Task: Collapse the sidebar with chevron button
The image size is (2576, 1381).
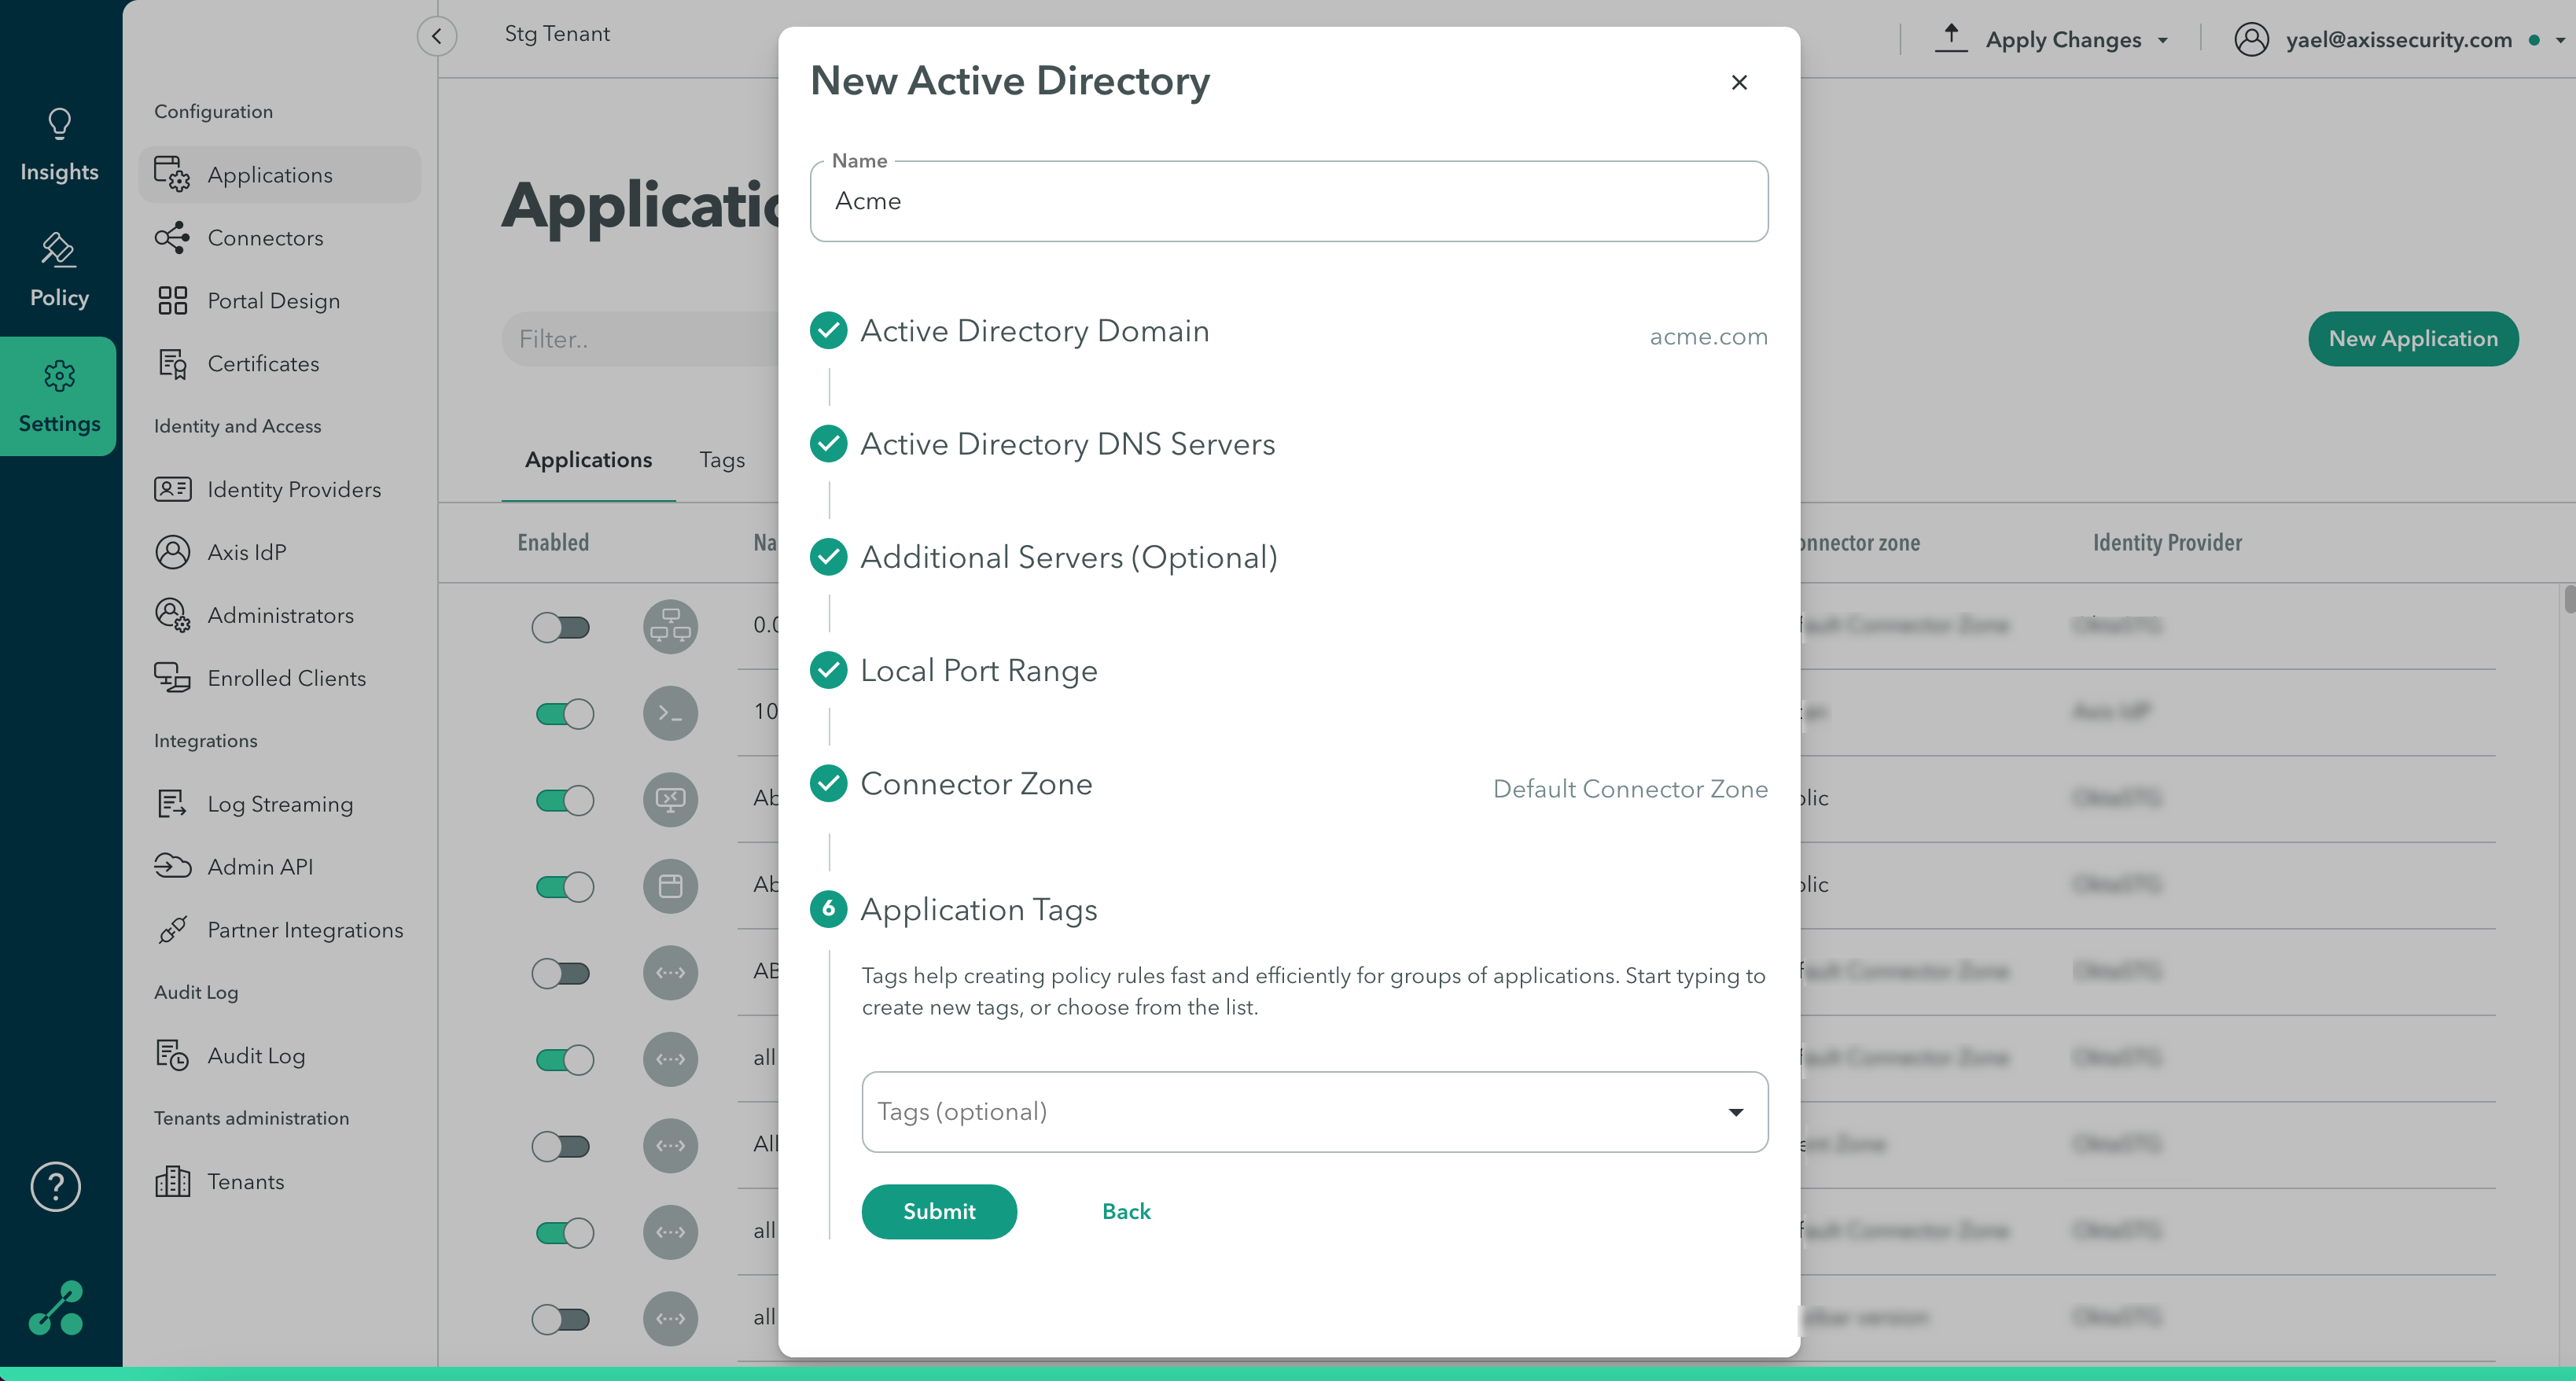Action: tap(437, 36)
